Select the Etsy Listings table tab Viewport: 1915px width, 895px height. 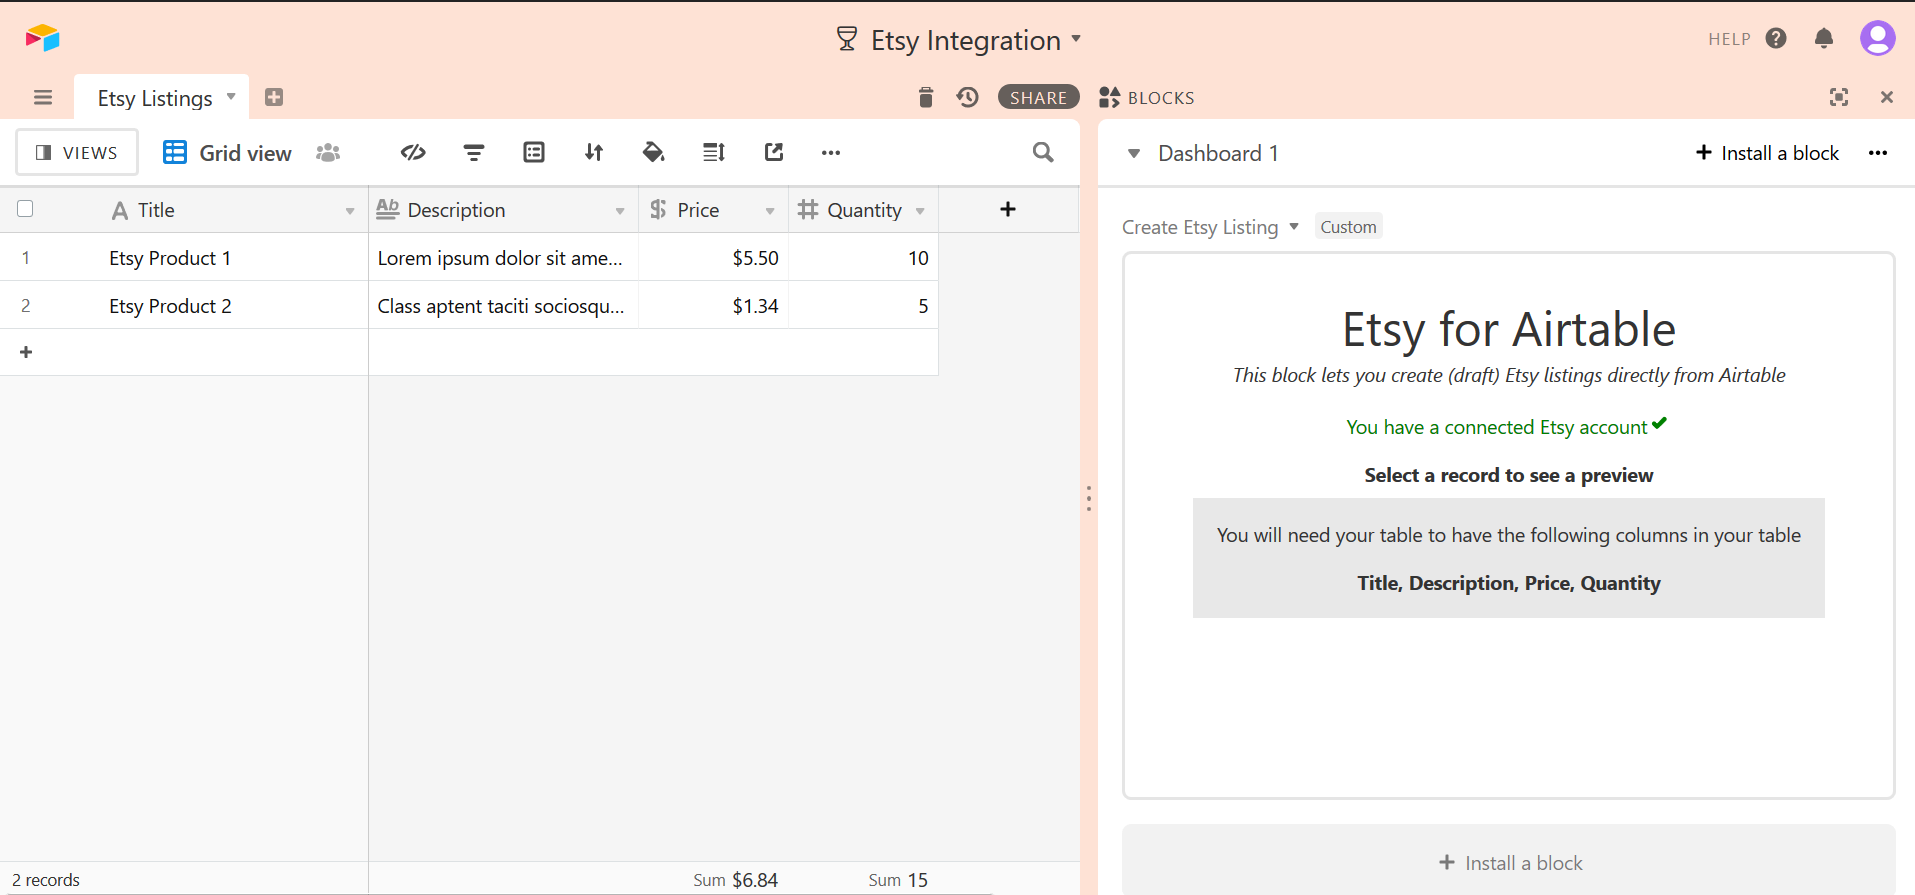(155, 98)
